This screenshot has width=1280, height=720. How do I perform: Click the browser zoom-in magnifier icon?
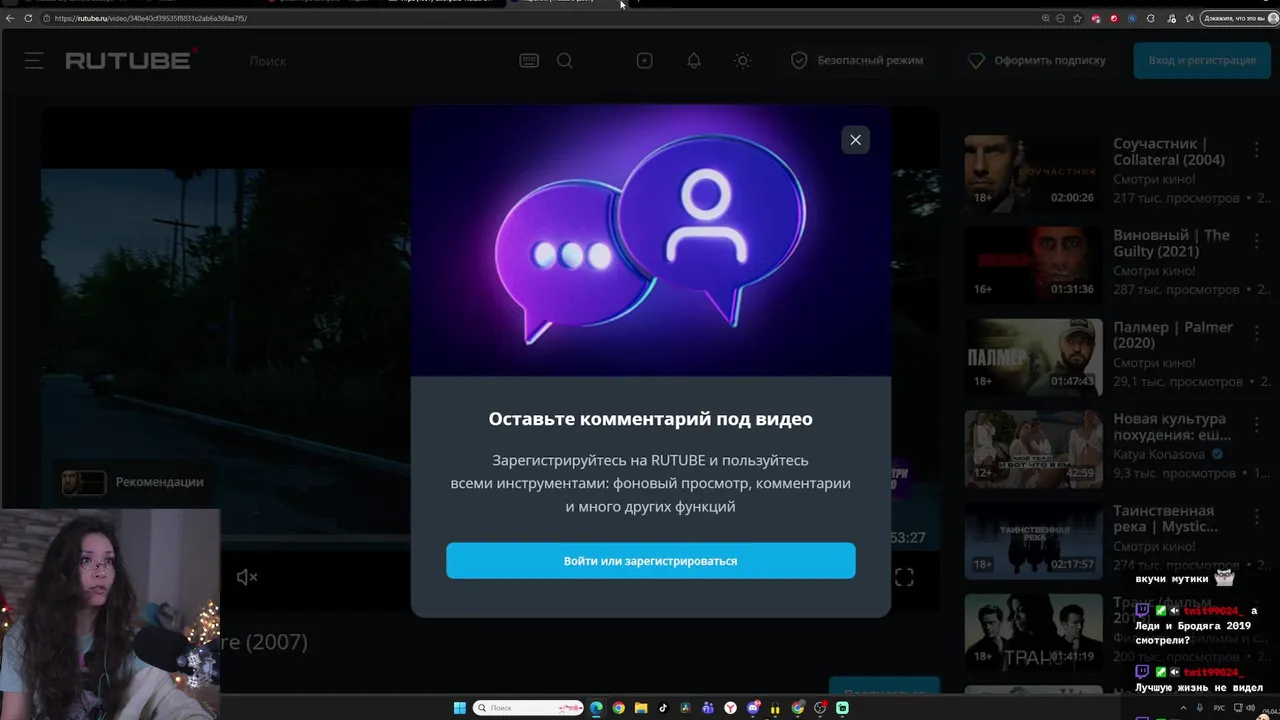pyautogui.click(x=1046, y=18)
